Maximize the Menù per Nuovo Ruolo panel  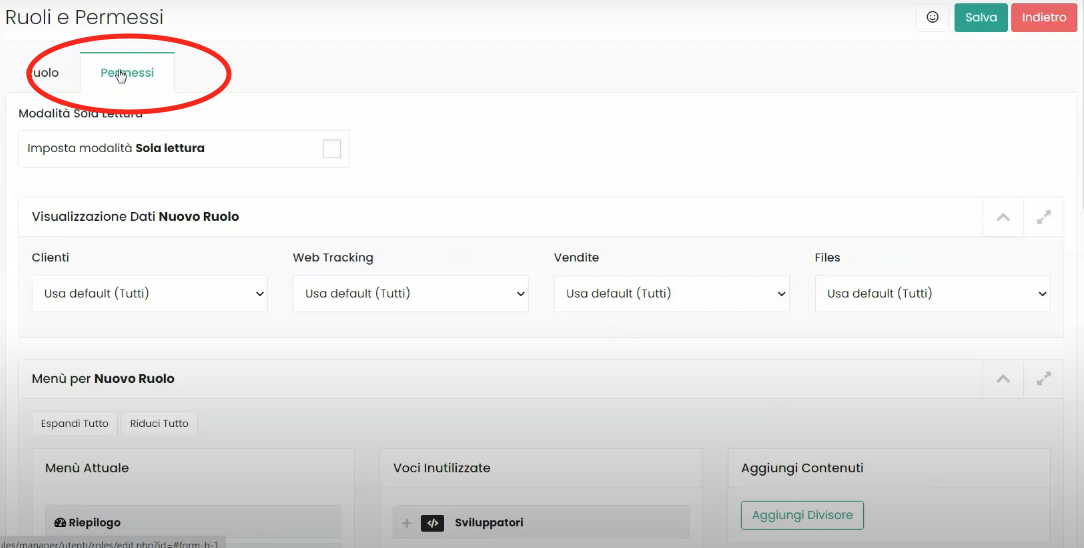coord(1043,379)
